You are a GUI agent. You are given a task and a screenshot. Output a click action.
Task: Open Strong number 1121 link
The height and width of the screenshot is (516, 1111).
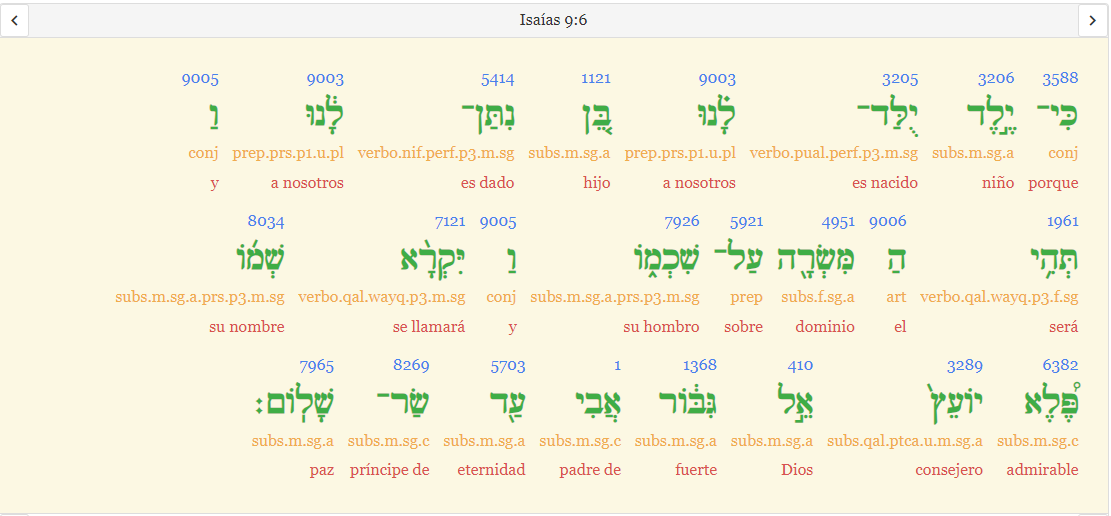596,79
